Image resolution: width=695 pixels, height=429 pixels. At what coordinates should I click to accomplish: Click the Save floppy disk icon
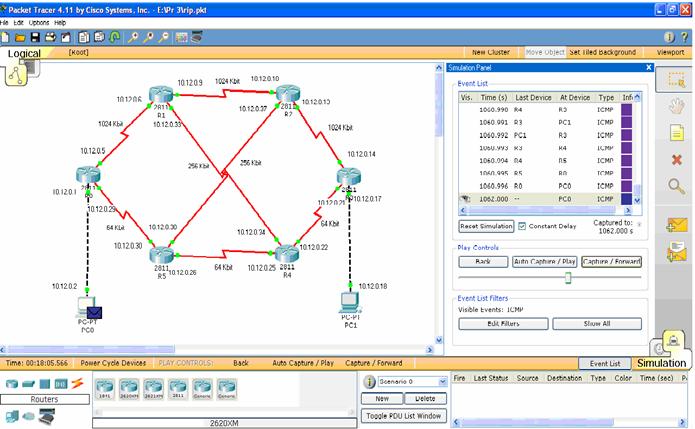click(35, 36)
